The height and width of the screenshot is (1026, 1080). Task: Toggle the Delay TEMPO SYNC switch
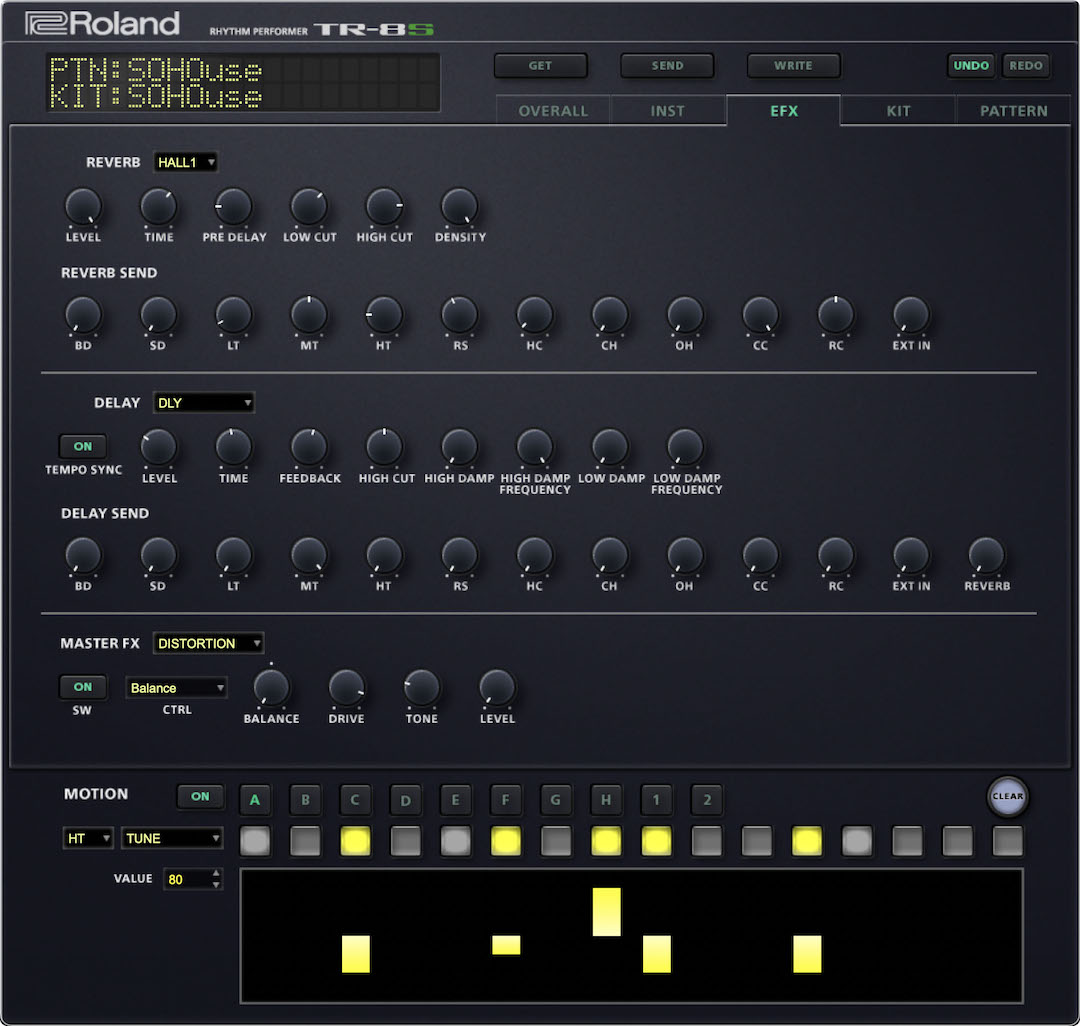83,447
